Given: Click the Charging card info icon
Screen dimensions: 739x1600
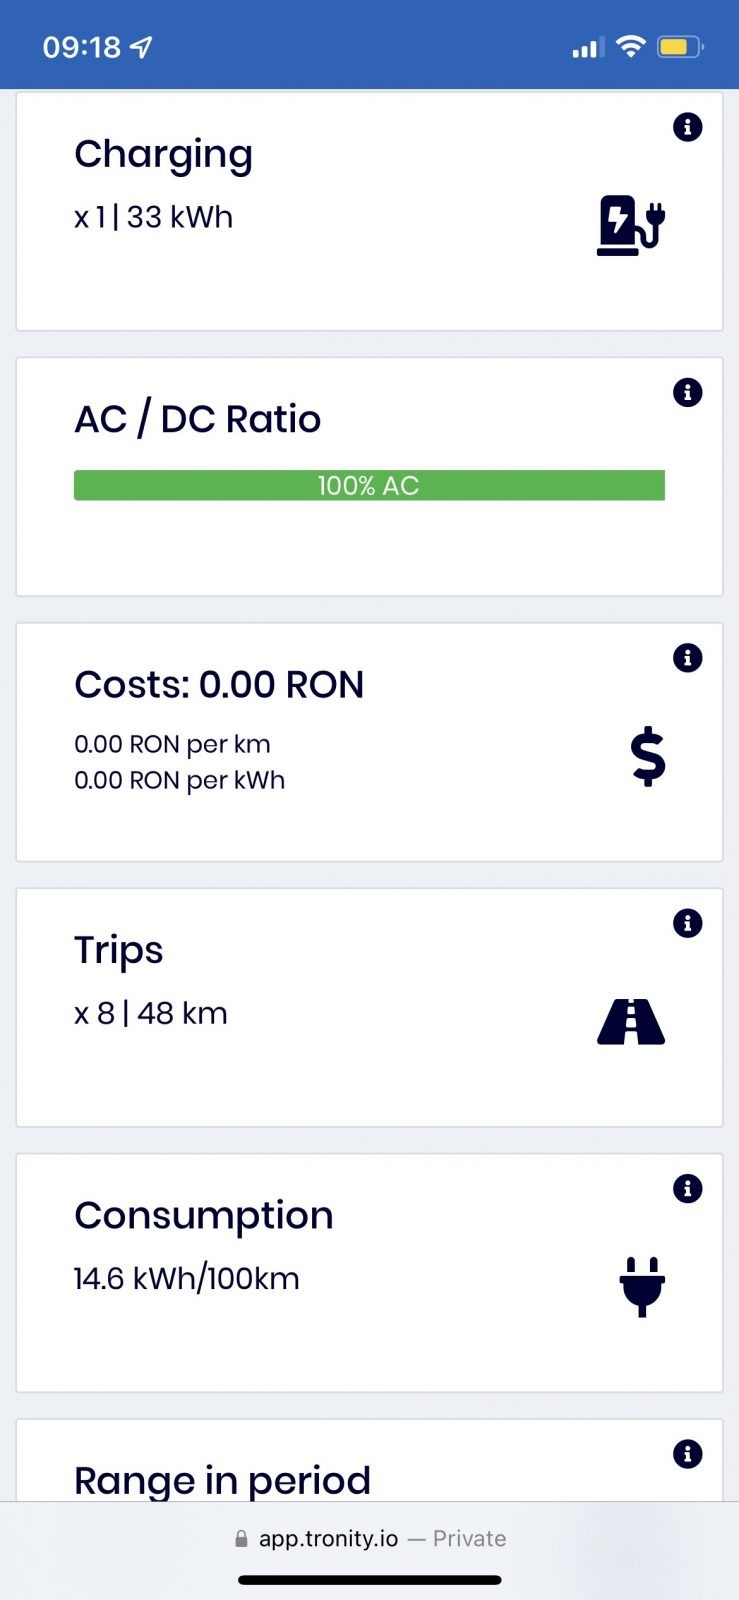Looking at the screenshot, I should pyautogui.click(x=687, y=127).
